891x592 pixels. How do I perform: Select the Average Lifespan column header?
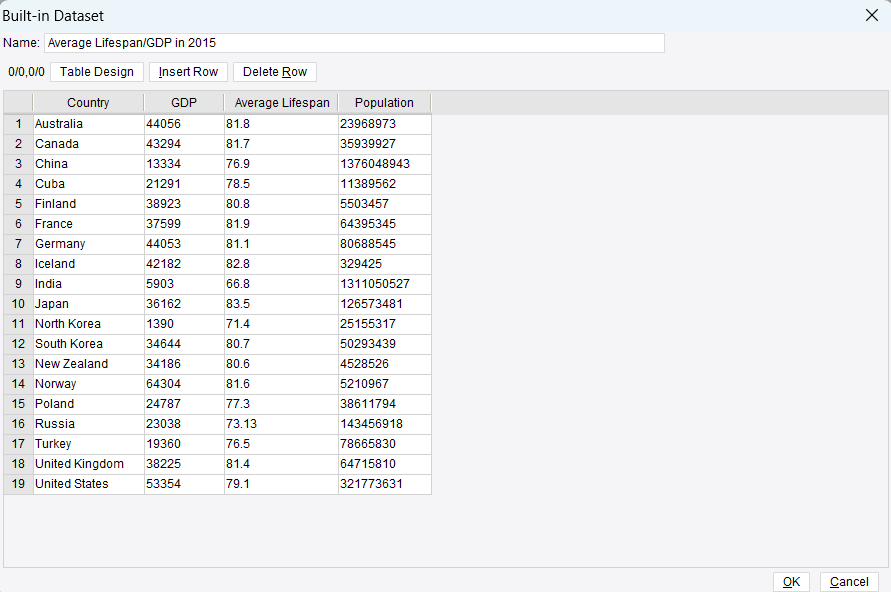pos(282,103)
